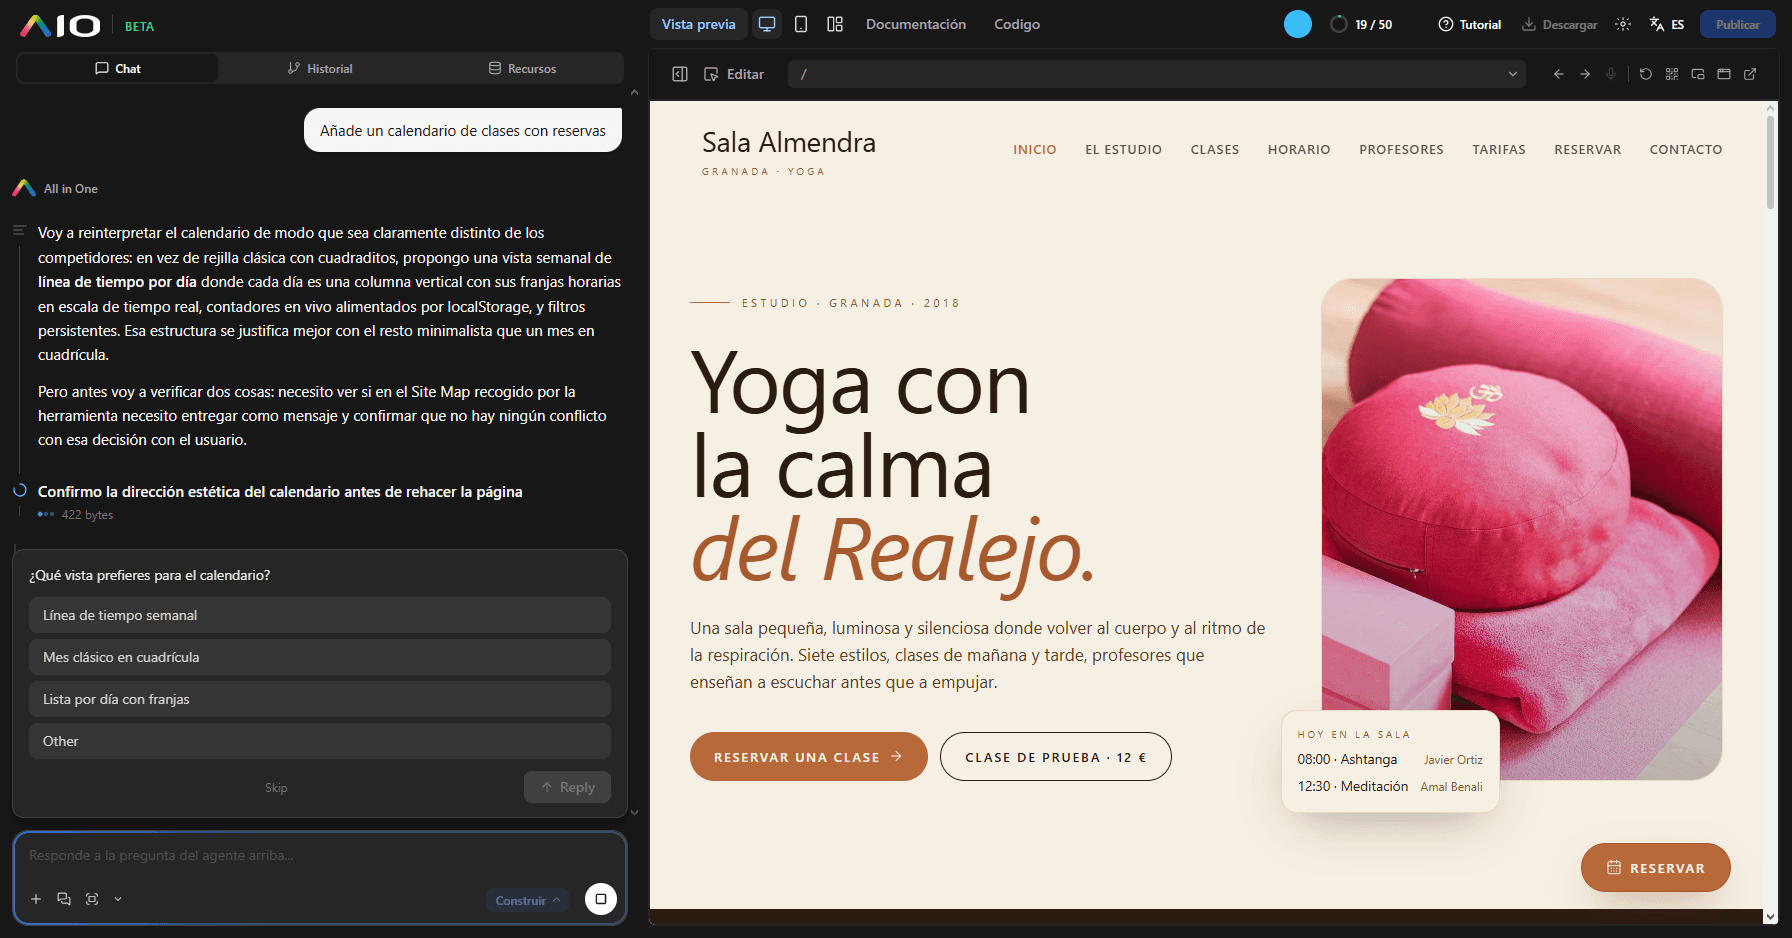Expand the chevron next to capture icon
The image size is (1792, 938).
(x=118, y=899)
